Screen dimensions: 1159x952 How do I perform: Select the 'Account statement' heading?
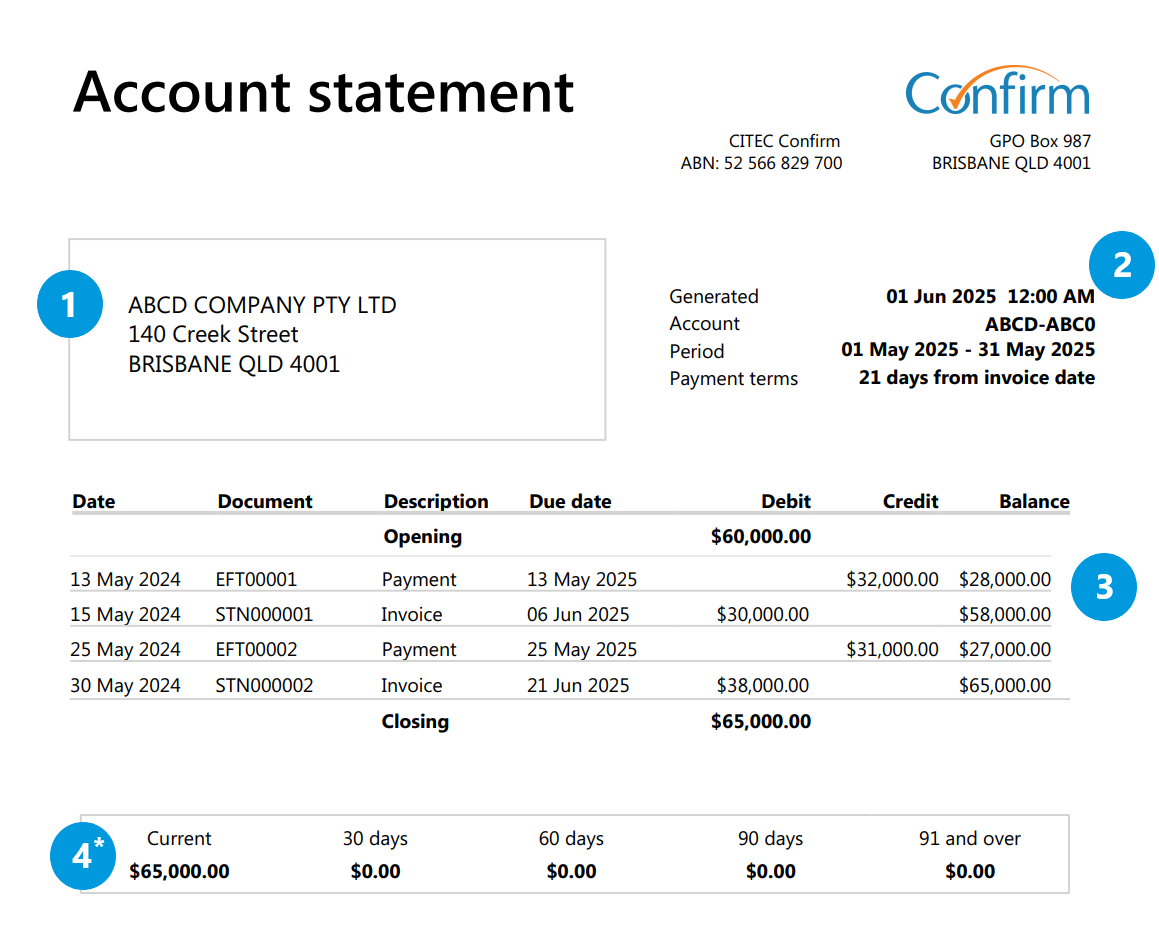point(323,92)
